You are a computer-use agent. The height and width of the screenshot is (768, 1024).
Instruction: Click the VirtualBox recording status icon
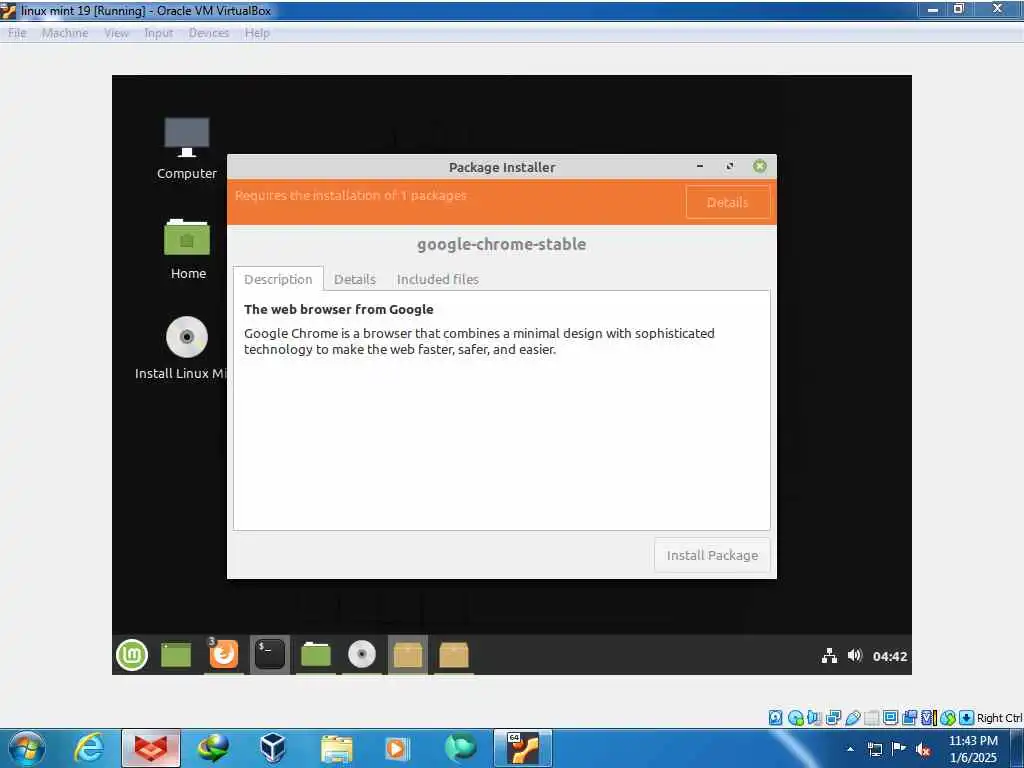click(x=909, y=718)
